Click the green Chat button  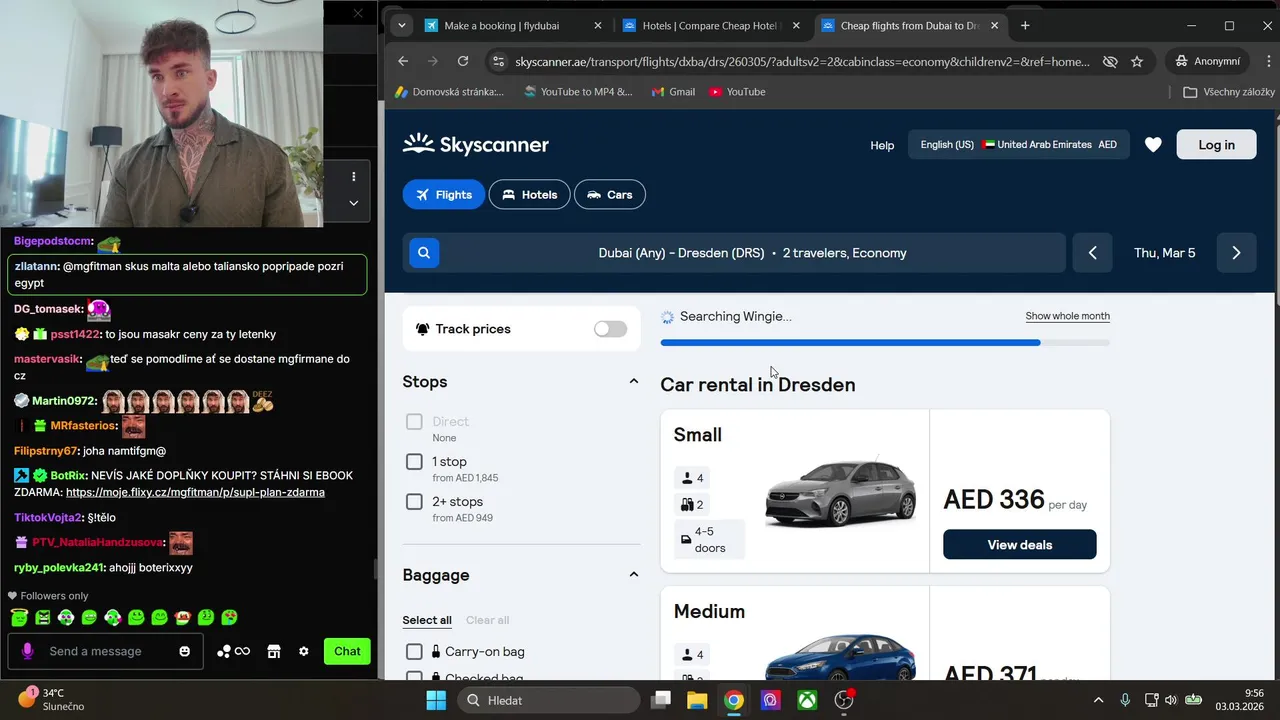pos(347,651)
